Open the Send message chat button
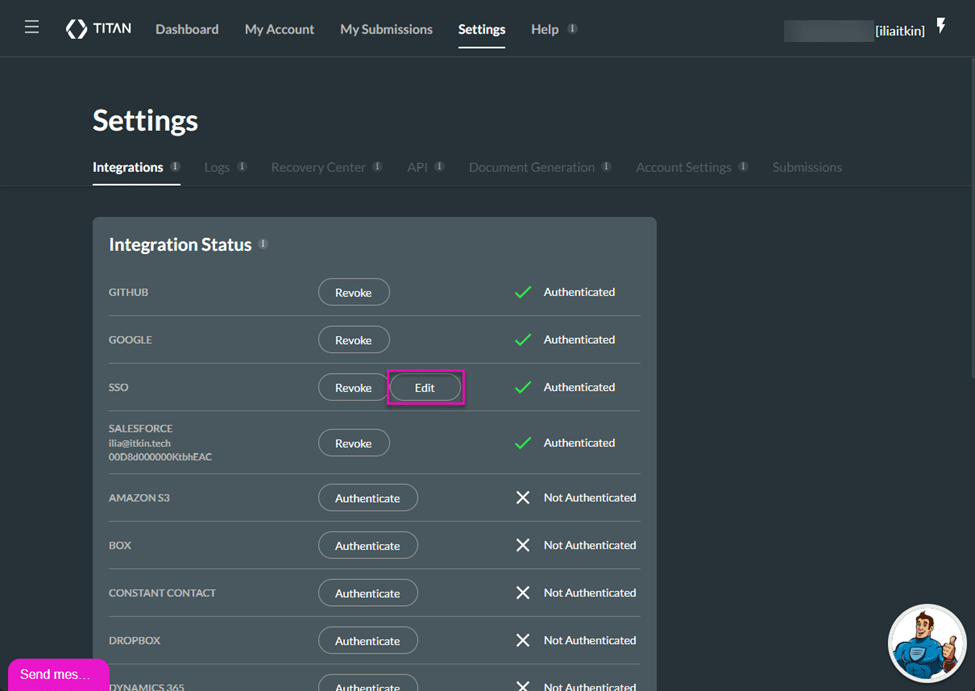This screenshot has width=975, height=691. (58, 675)
